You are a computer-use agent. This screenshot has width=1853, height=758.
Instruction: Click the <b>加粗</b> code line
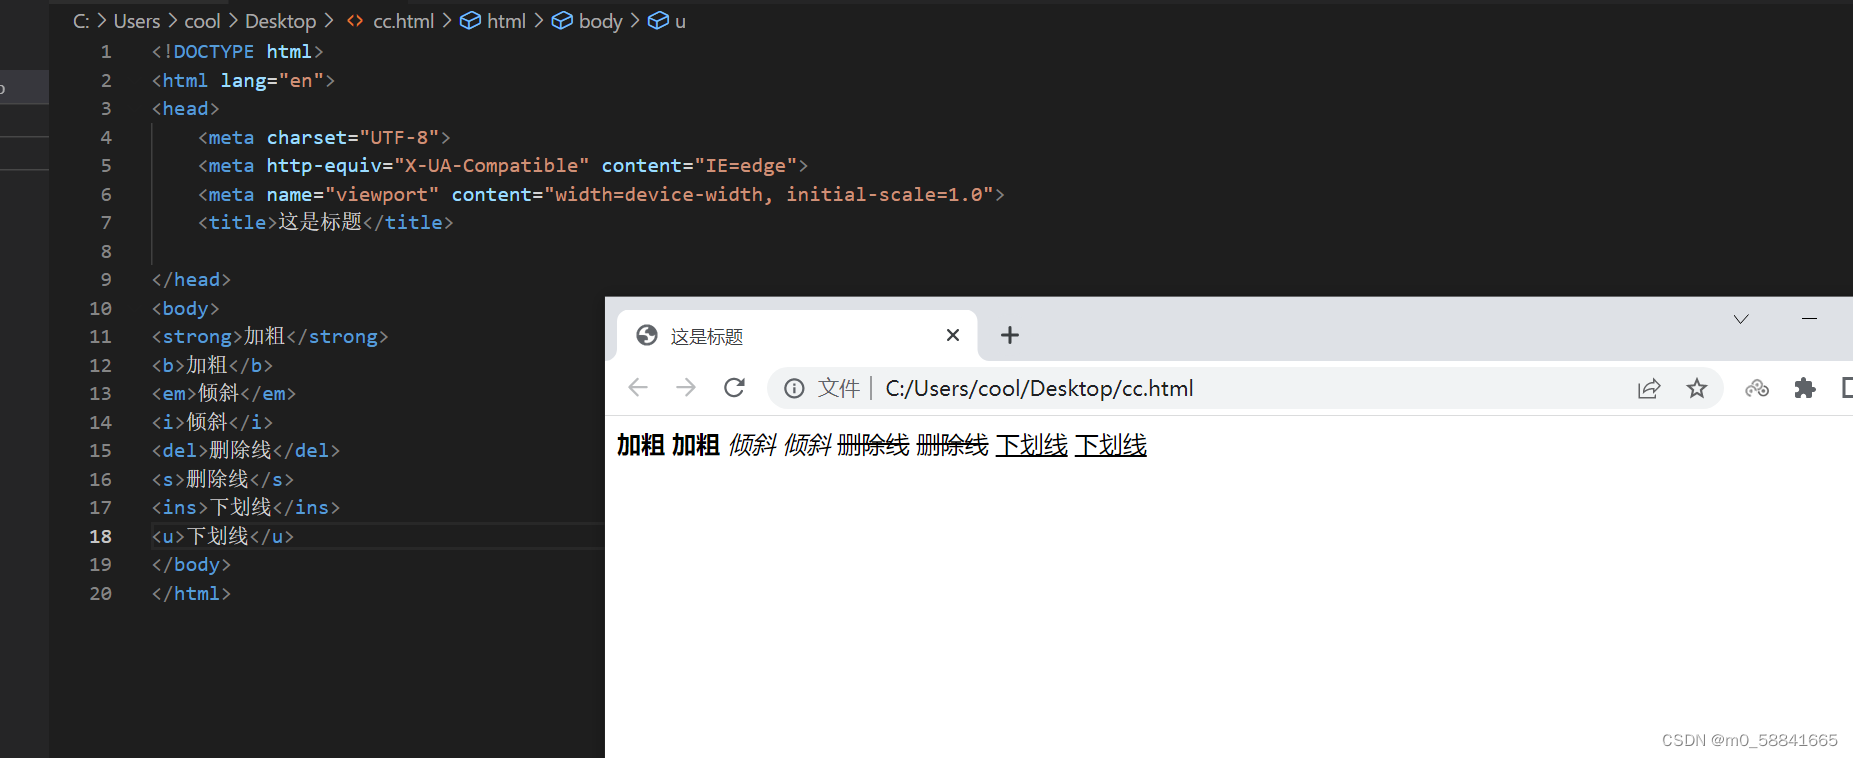point(212,365)
